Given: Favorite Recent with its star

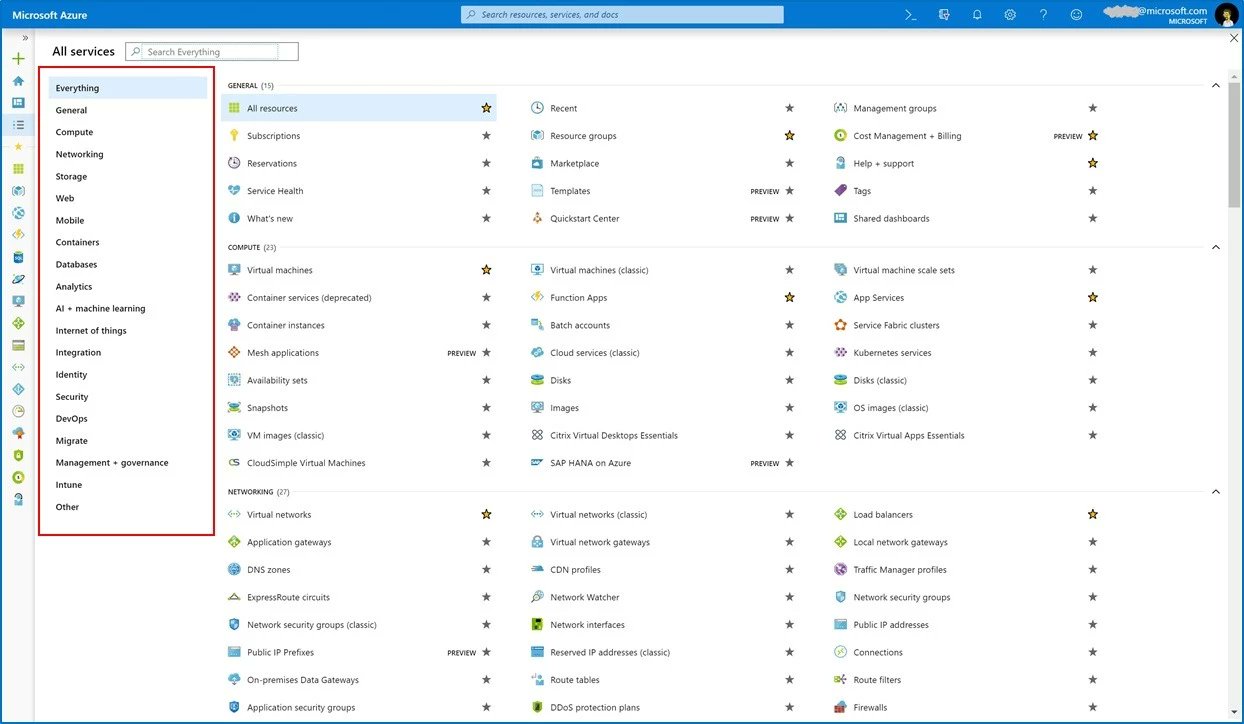Looking at the screenshot, I should pos(789,108).
